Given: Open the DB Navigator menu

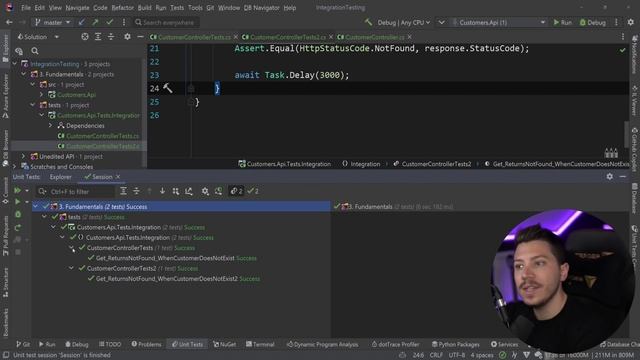Looking at the screenshot, I should pyautogui.click(x=262, y=8).
